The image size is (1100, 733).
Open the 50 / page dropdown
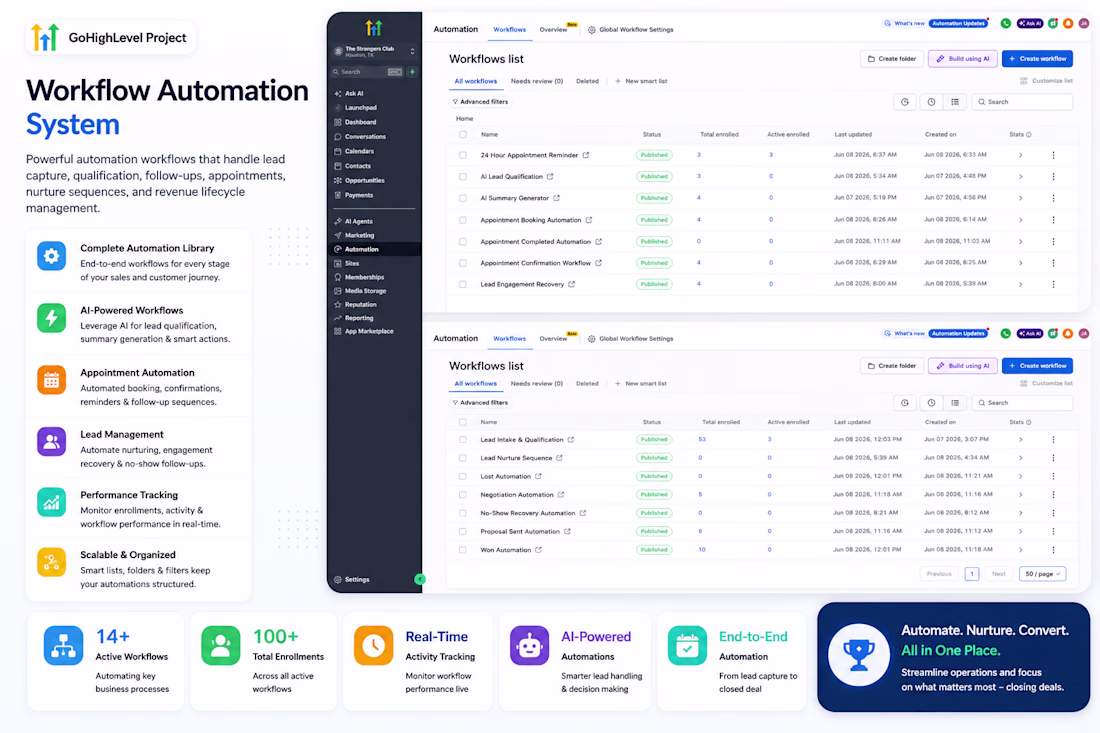tap(1042, 574)
